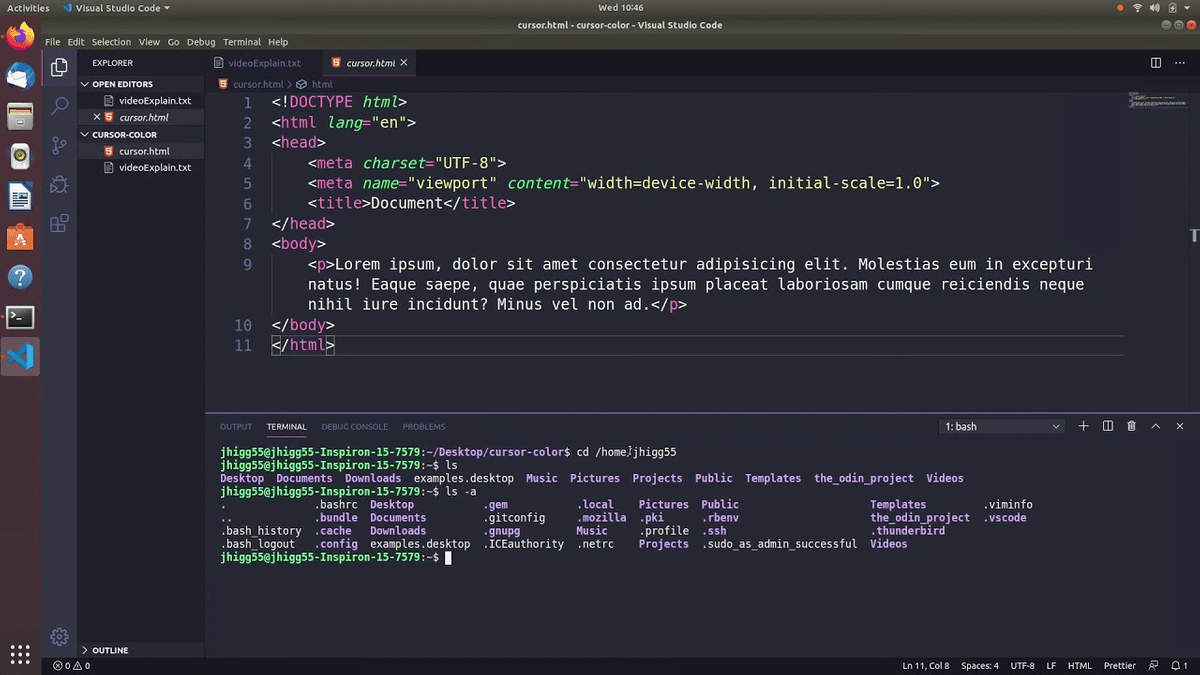Click the Manage gear icon
The image size is (1200, 675).
(59, 636)
